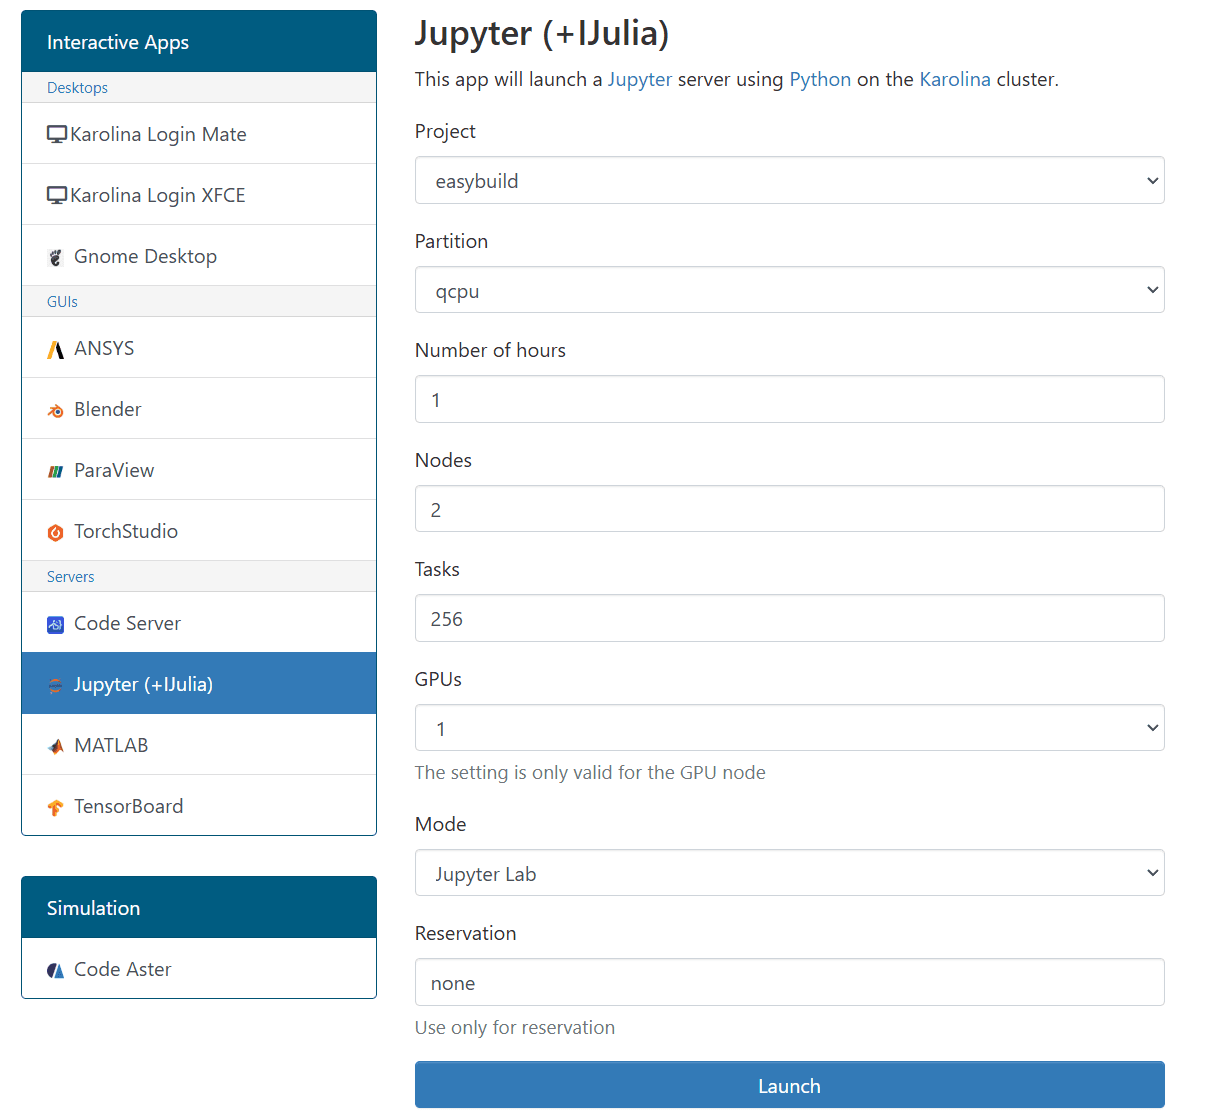Select the Jupyter (+IJulia) sidebar entry

(143, 684)
